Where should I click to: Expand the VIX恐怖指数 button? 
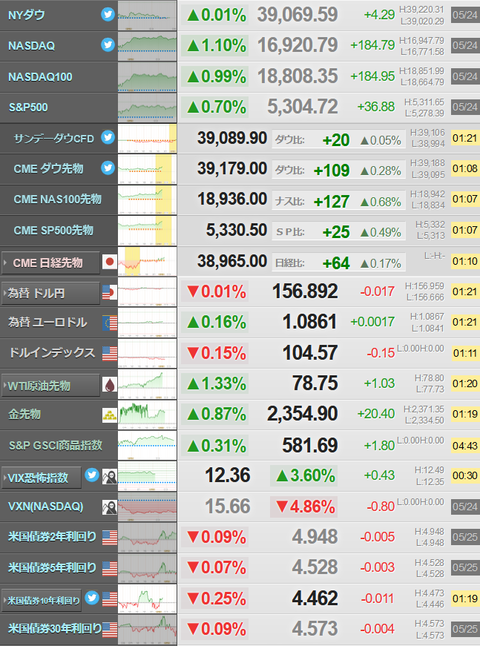pyautogui.click(x=41, y=477)
